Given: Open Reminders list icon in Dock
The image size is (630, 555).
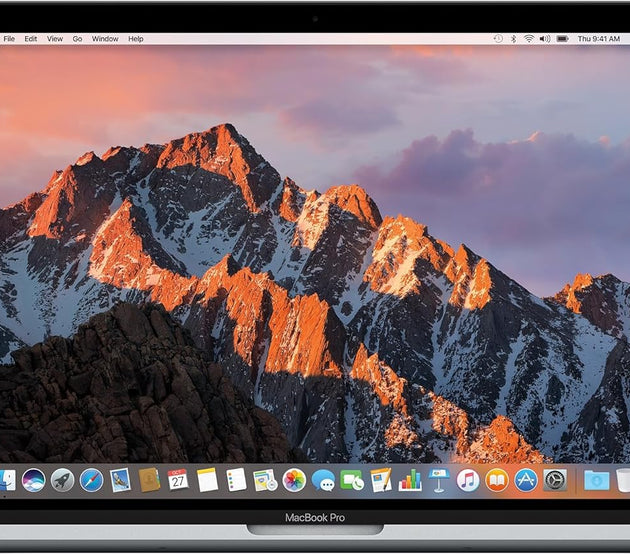Looking at the screenshot, I should pyautogui.click(x=236, y=480).
